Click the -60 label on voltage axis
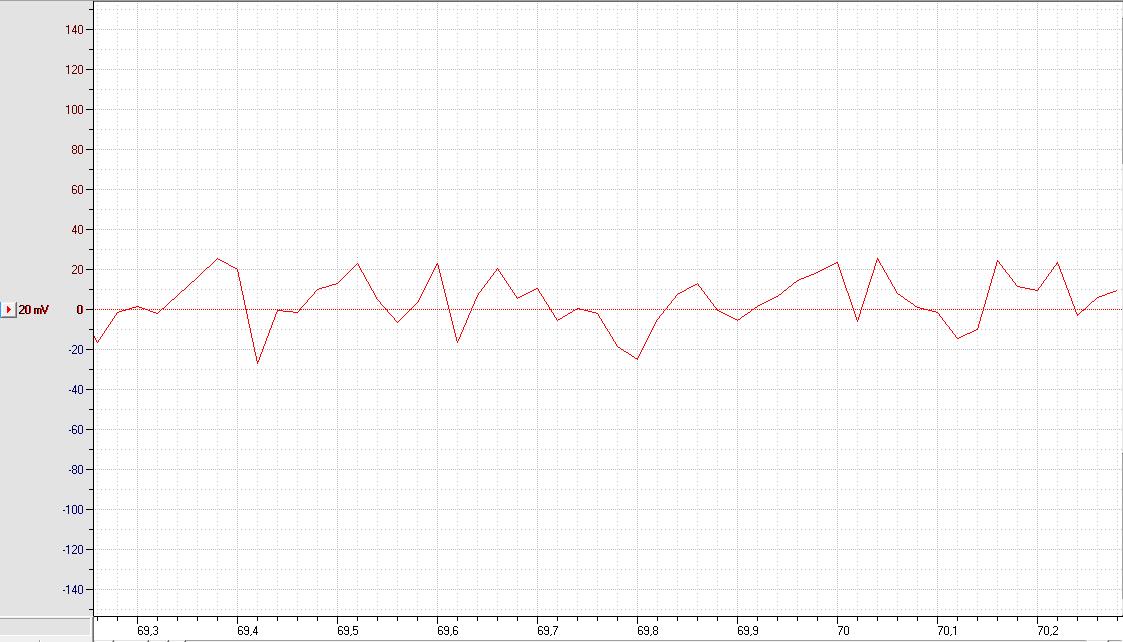 [x=75, y=430]
